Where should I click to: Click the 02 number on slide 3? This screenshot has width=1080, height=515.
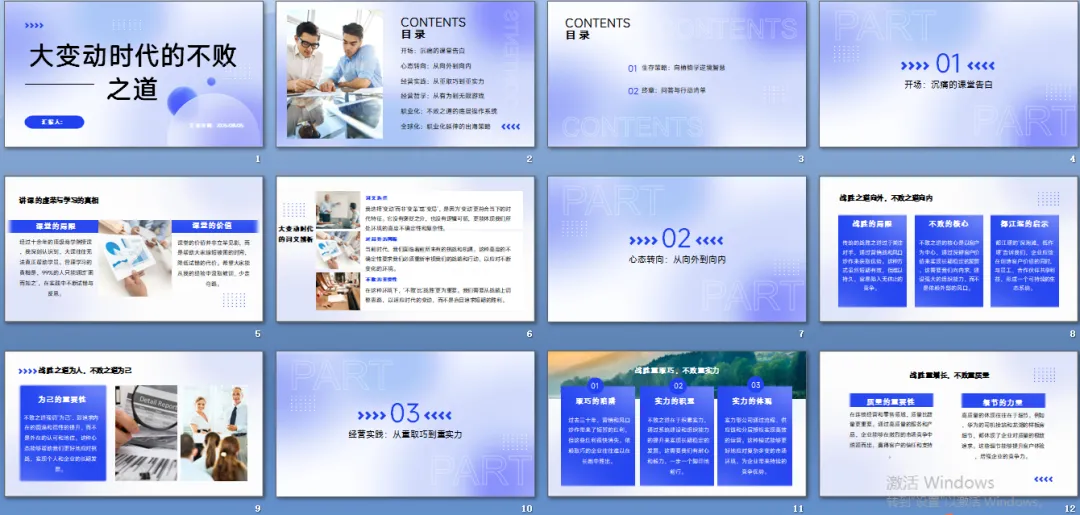(x=633, y=90)
